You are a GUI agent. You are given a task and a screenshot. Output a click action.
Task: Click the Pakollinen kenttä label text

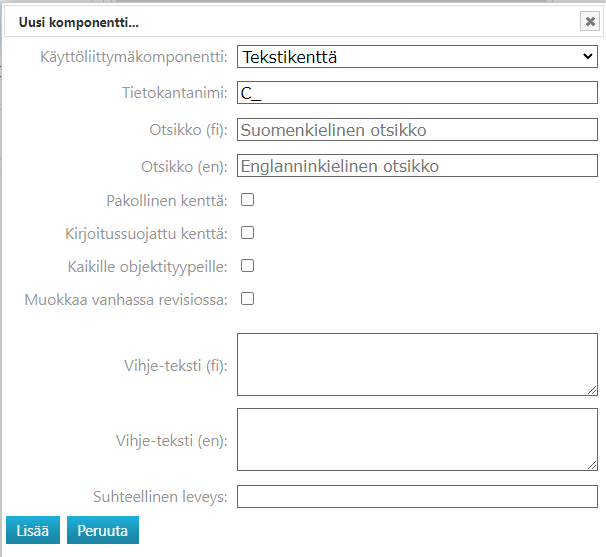[167, 201]
